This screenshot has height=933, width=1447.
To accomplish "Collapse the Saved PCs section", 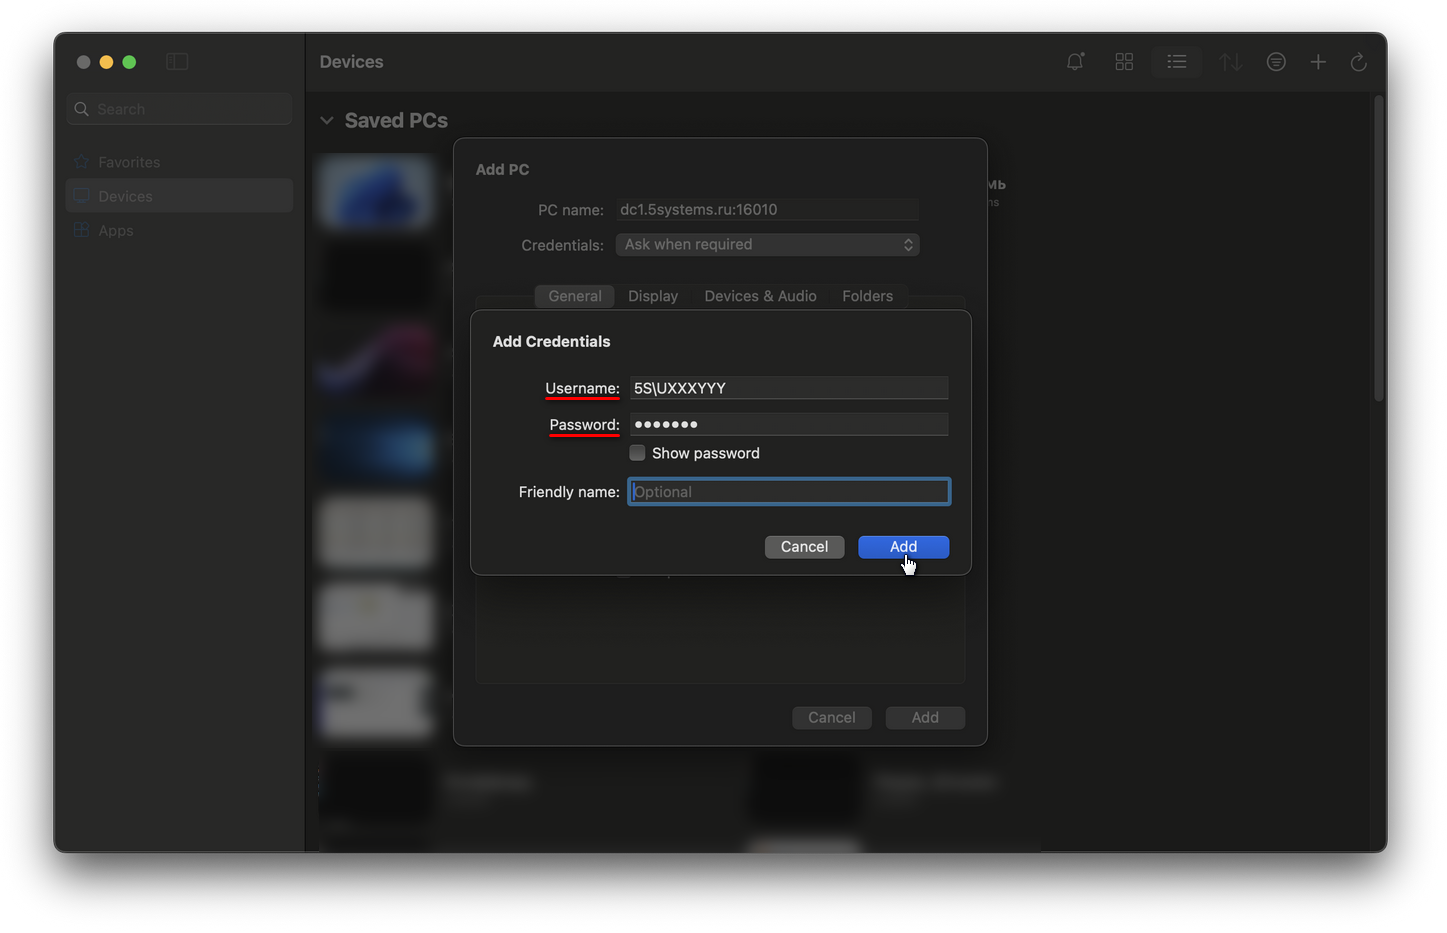I will point(327,120).
